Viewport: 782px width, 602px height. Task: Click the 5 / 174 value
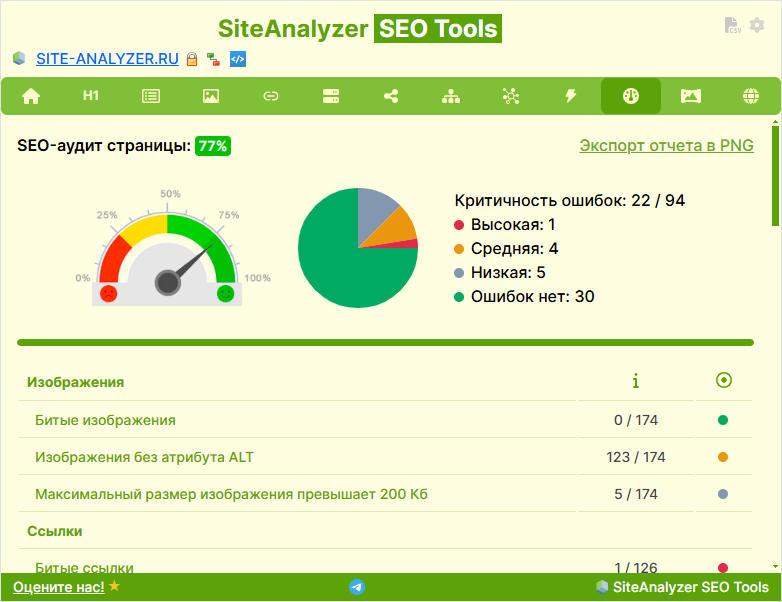click(x=636, y=494)
